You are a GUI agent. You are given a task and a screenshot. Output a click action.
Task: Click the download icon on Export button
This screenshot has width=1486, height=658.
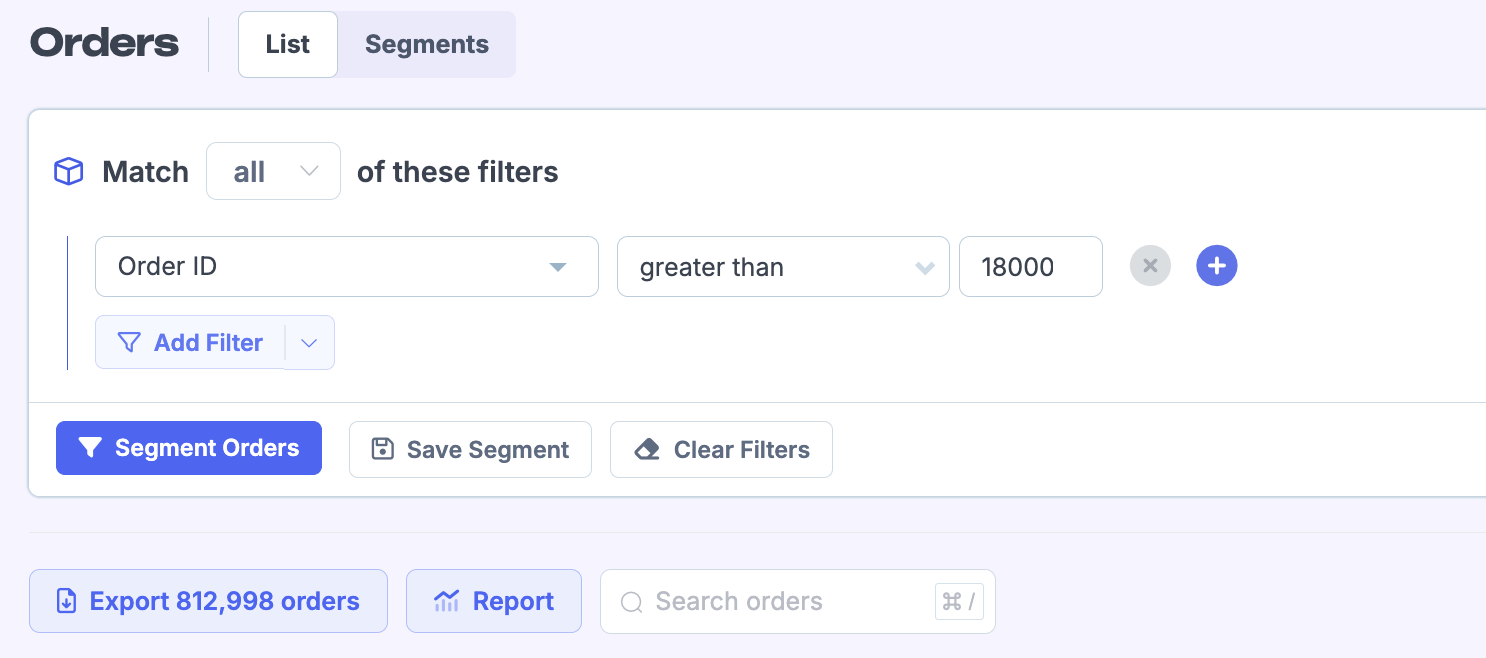(66, 601)
